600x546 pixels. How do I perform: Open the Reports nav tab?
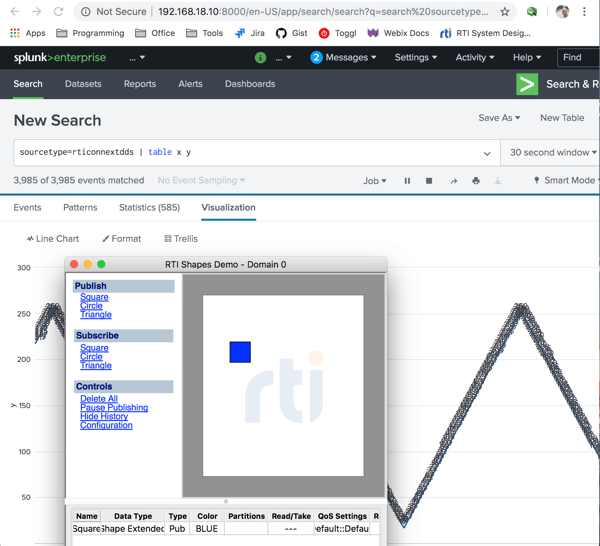point(140,84)
